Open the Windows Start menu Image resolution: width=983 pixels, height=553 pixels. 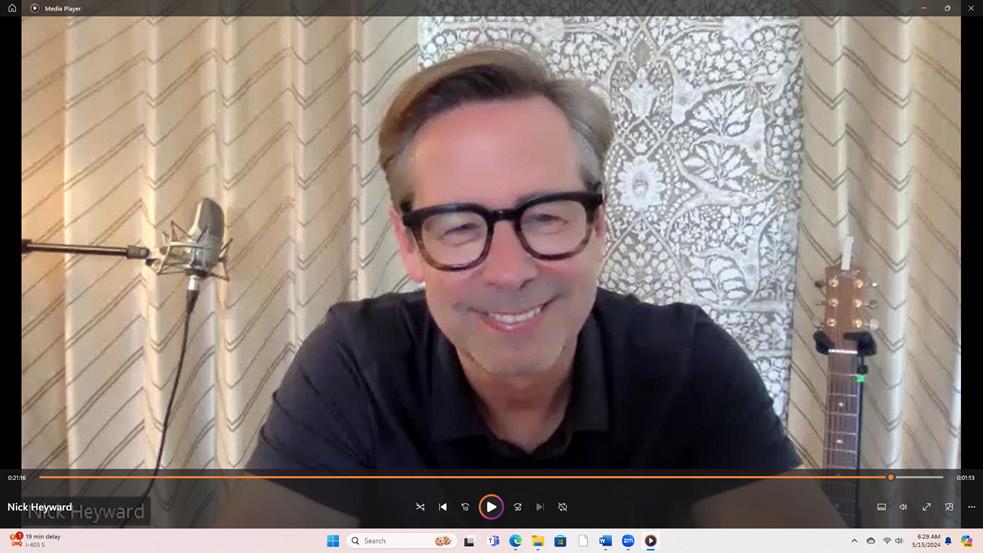tap(333, 540)
